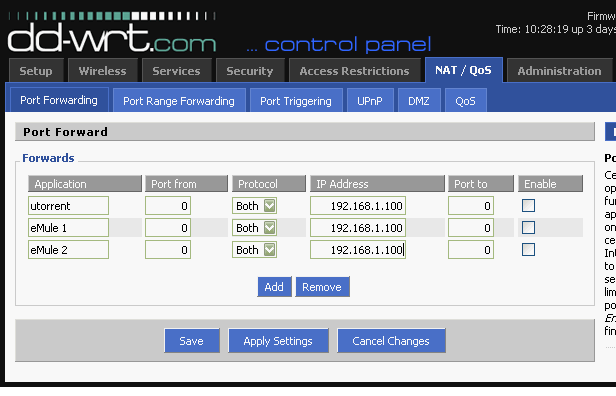Click the Forwards legend label
This screenshot has height=396, width=616.
[x=48, y=158]
